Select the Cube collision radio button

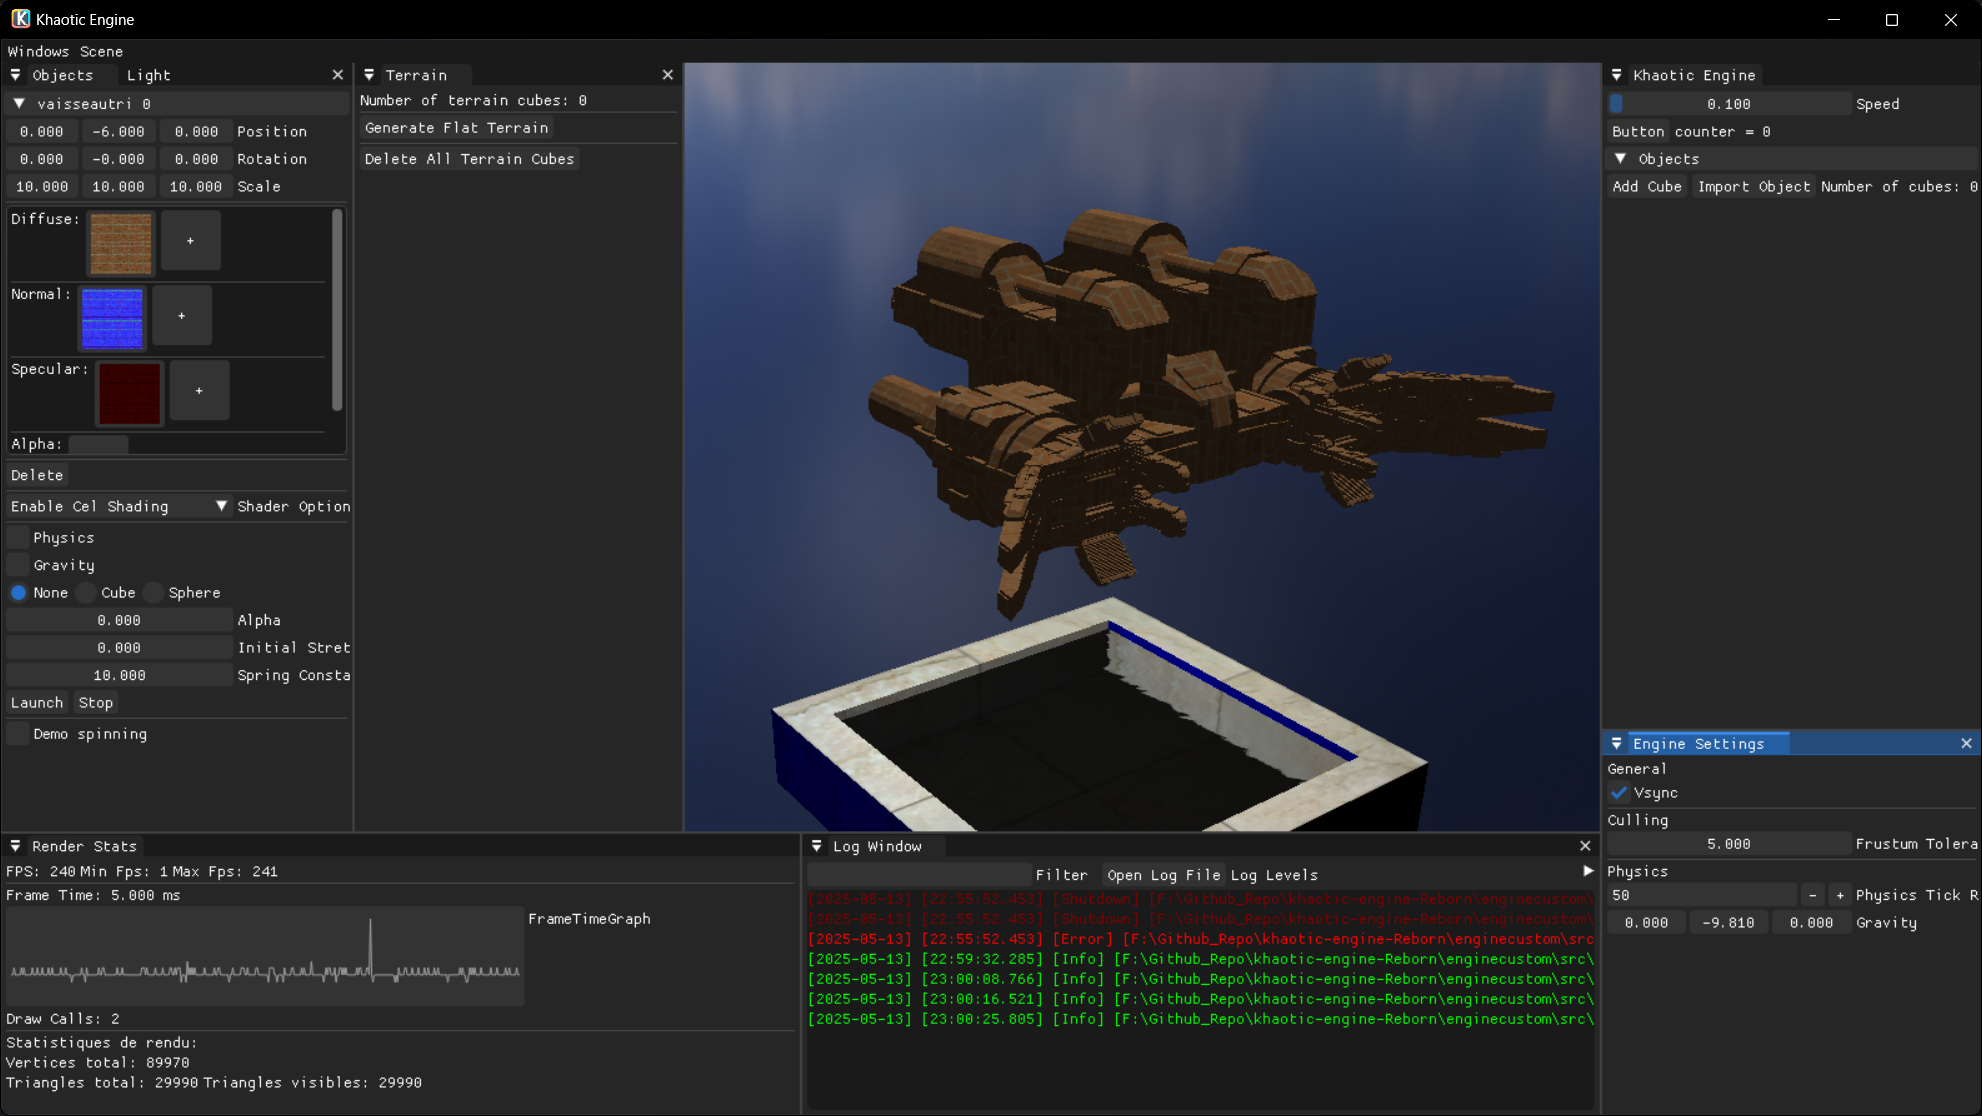tap(85, 592)
